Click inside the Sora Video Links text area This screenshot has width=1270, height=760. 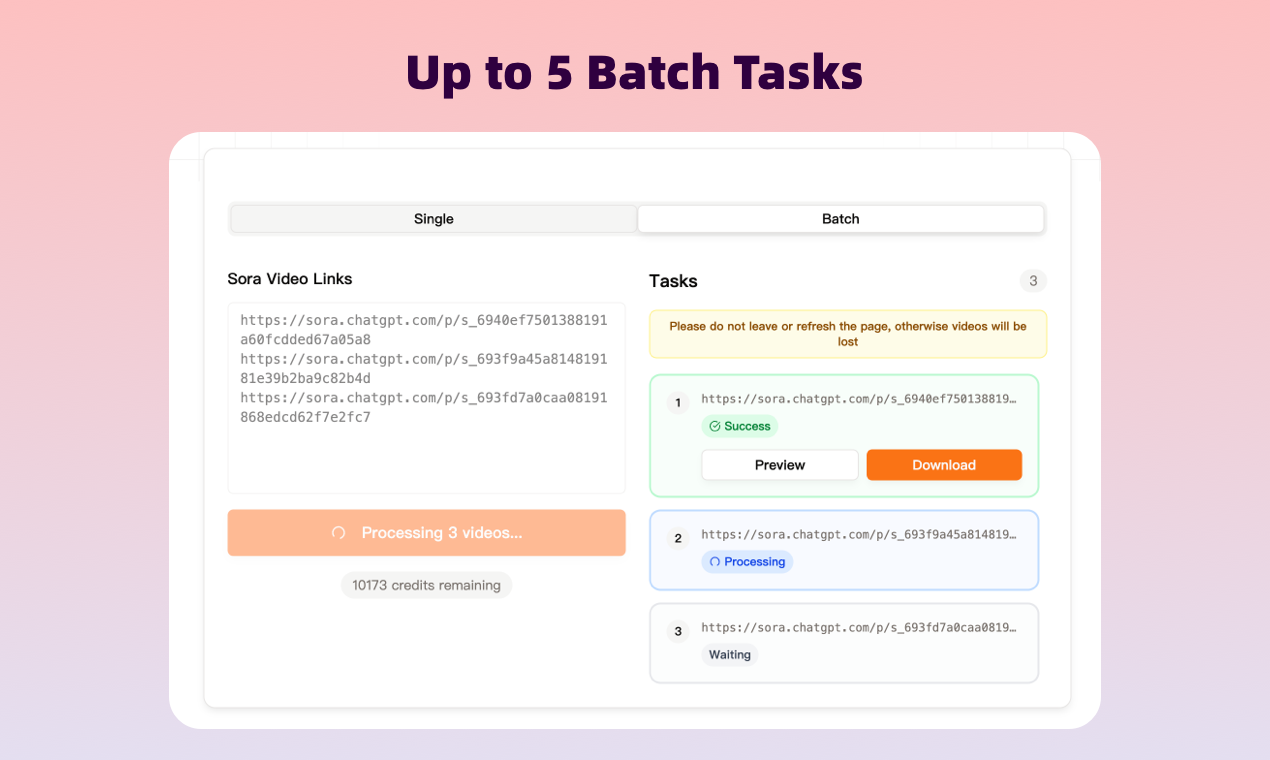(426, 398)
